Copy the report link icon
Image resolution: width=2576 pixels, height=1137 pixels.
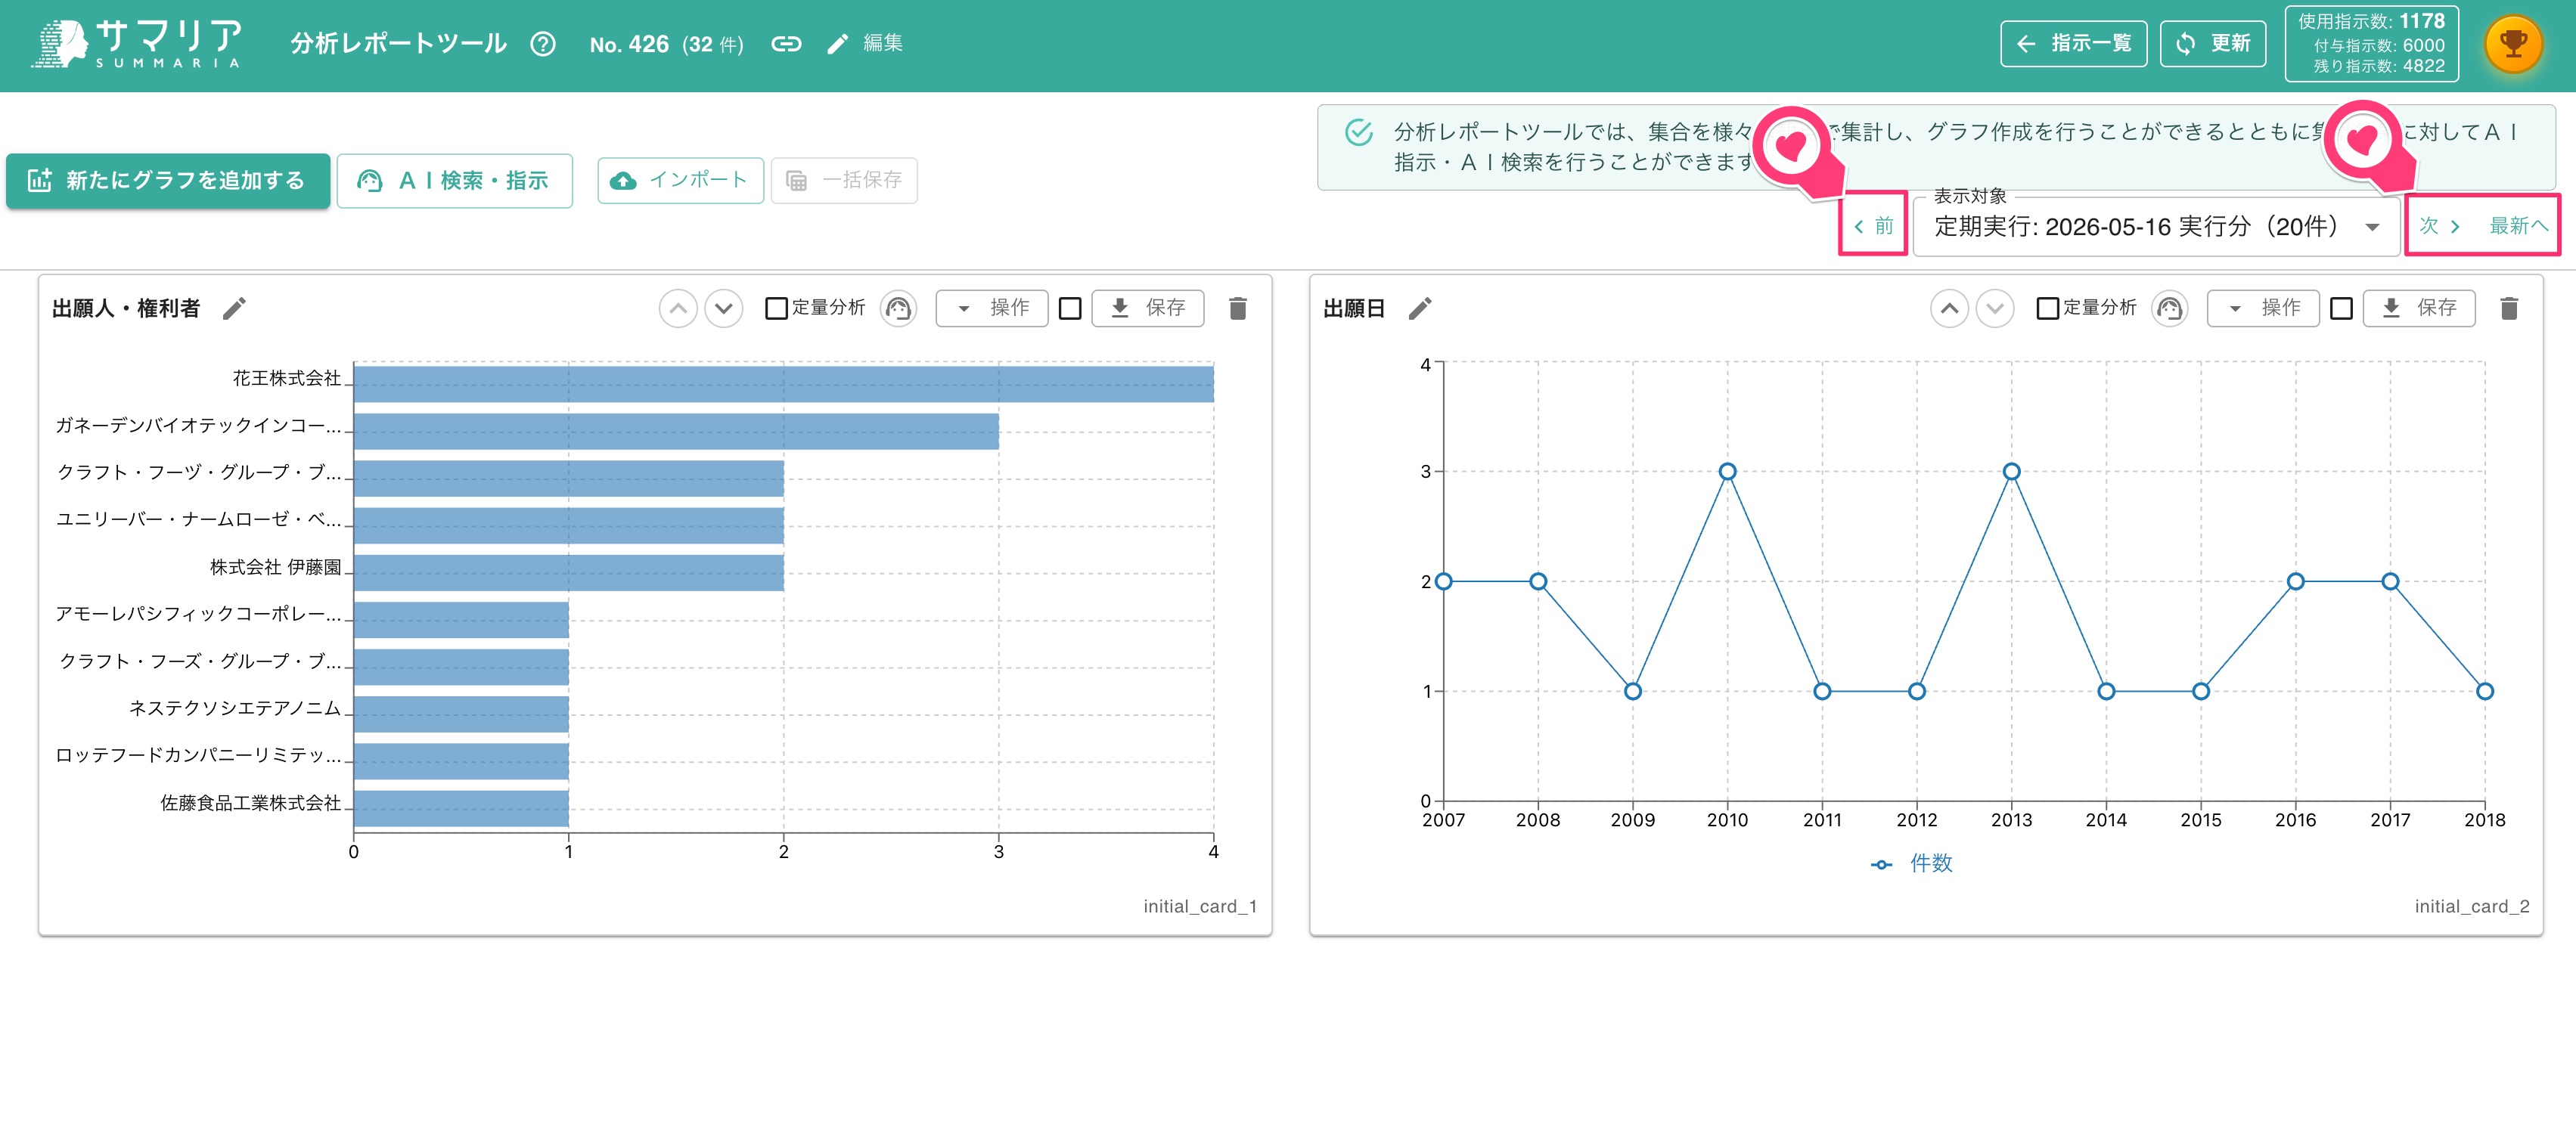coord(786,44)
